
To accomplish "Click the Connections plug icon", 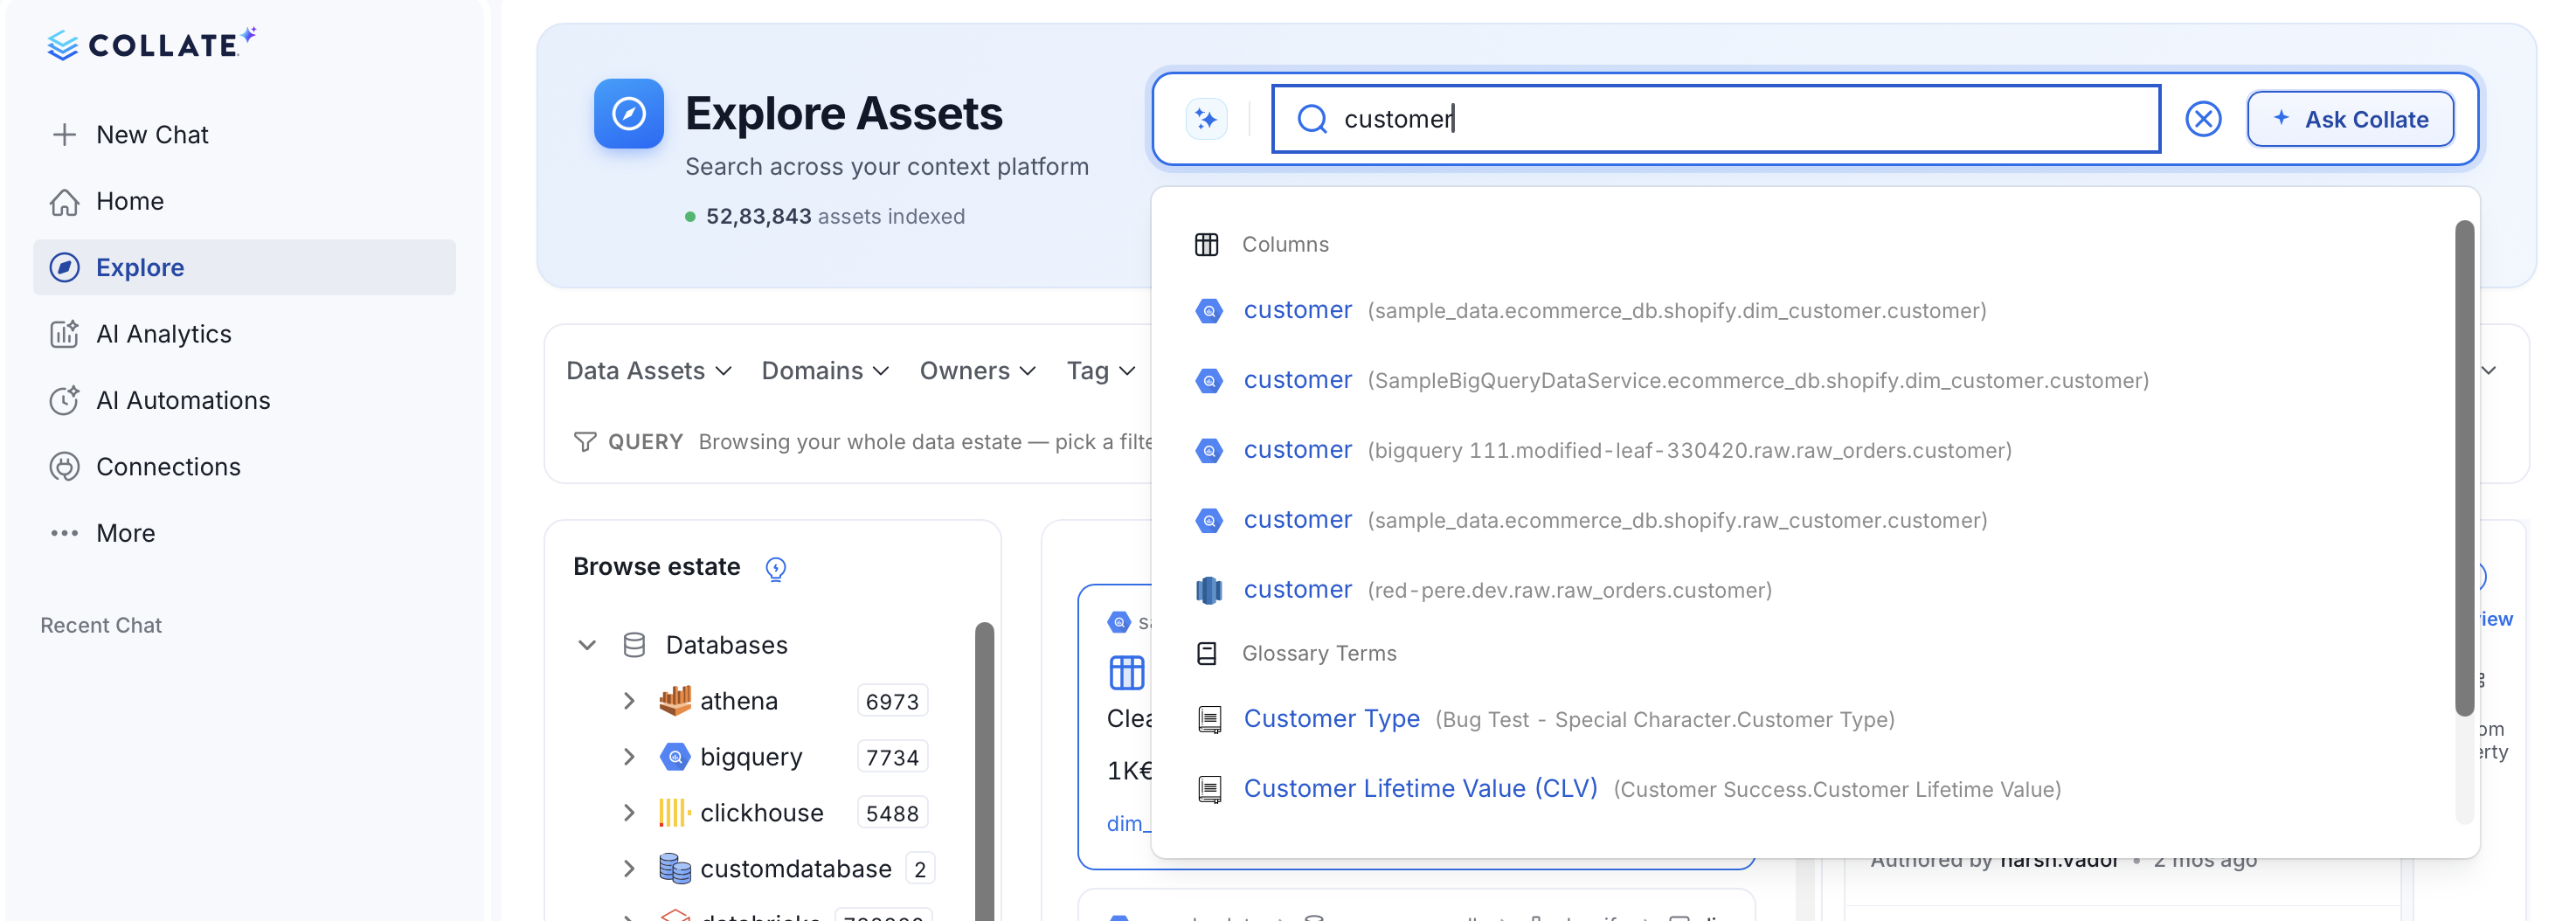I will click(64, 467).
